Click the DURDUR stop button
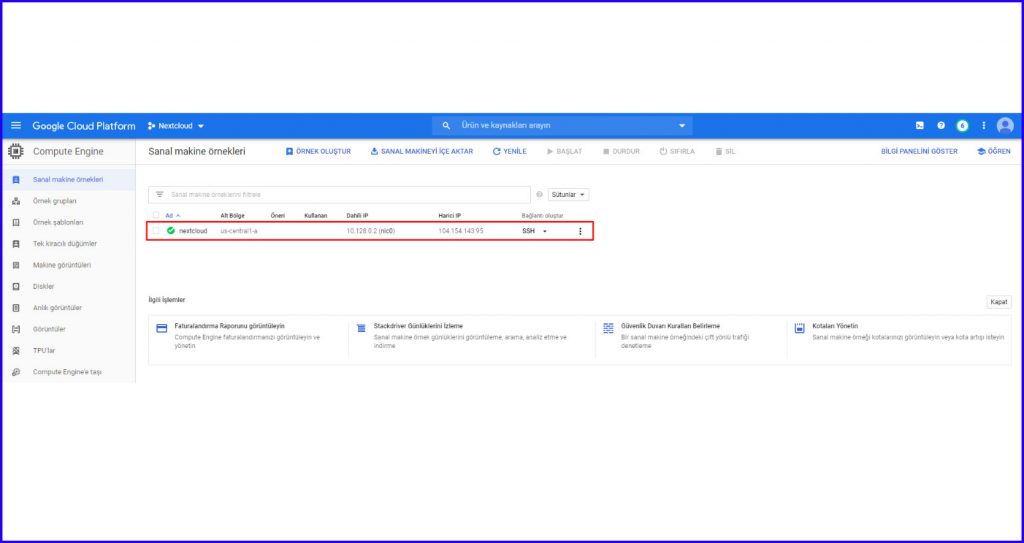This screenshot has height=543, width=1024. tap(621, 152)
